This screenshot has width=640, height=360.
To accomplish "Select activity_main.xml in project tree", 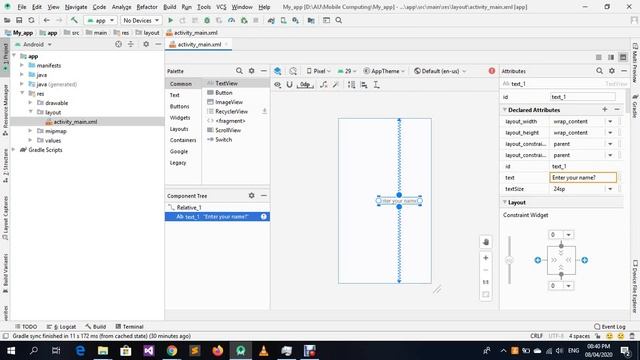I will (x=76, y=122).
